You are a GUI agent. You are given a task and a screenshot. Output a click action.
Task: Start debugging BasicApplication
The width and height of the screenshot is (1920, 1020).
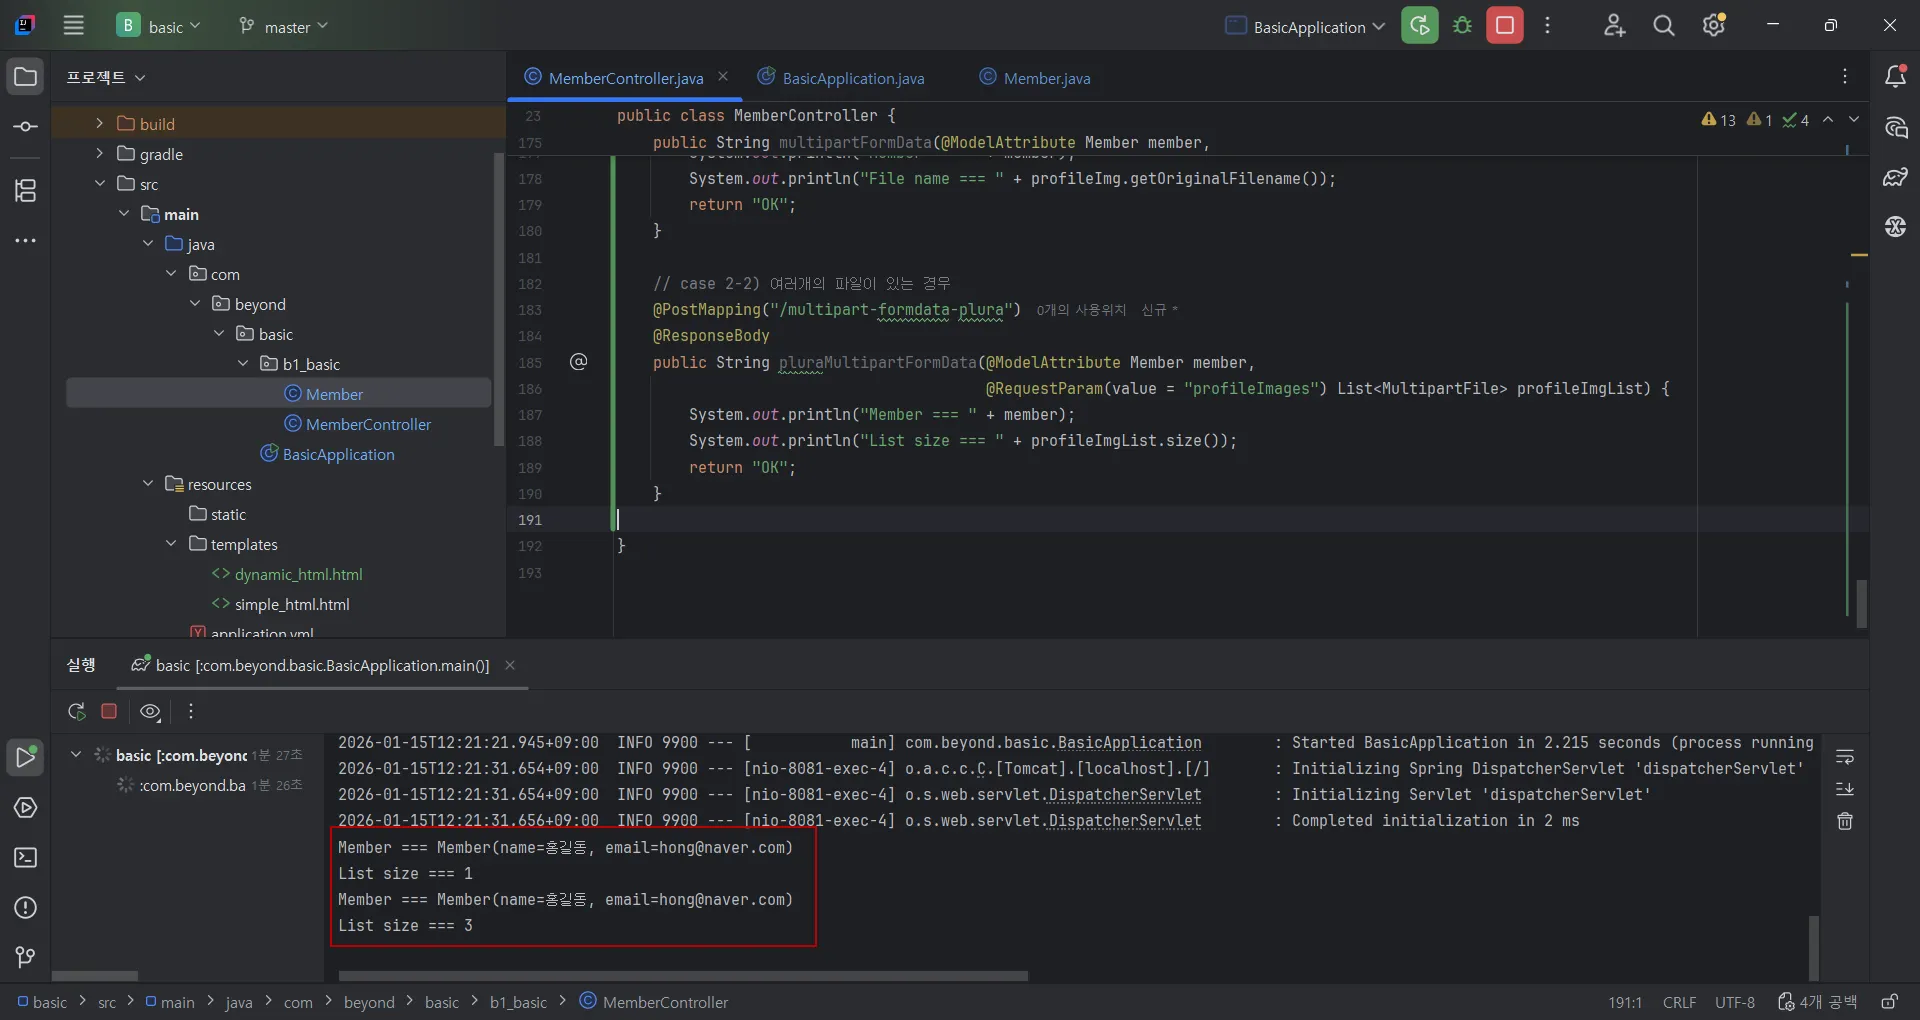[1463, 26]
